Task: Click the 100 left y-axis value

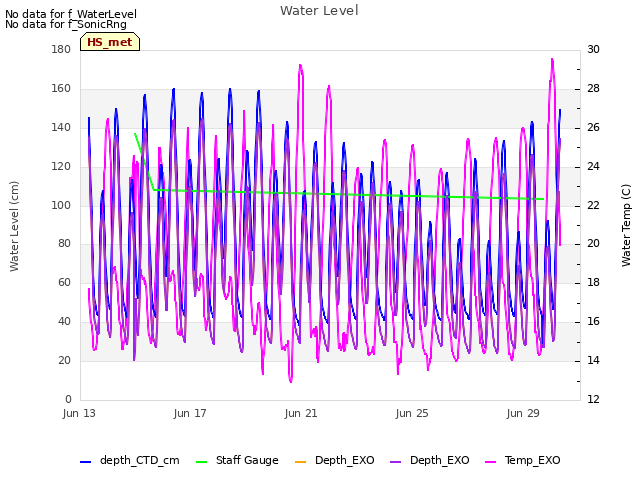Action: tap(61, 205)
